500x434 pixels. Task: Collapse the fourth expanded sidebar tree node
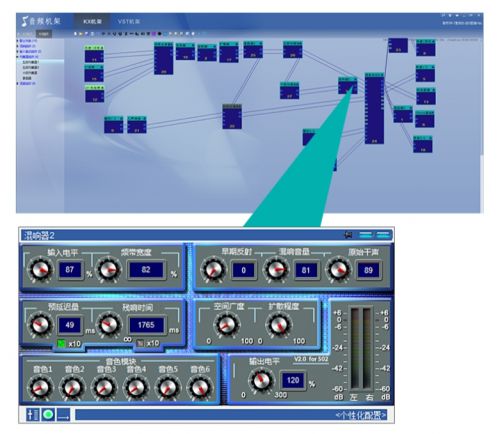[x=18, y=57]
